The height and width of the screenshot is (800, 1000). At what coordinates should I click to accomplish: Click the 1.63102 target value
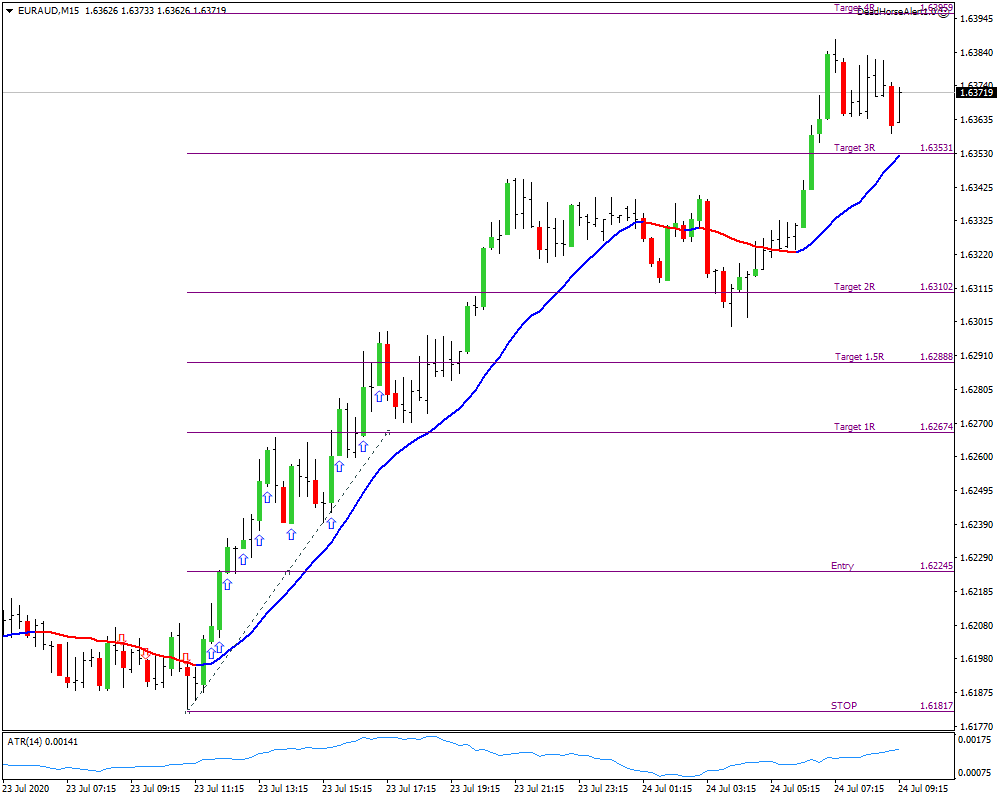point(936,287)
